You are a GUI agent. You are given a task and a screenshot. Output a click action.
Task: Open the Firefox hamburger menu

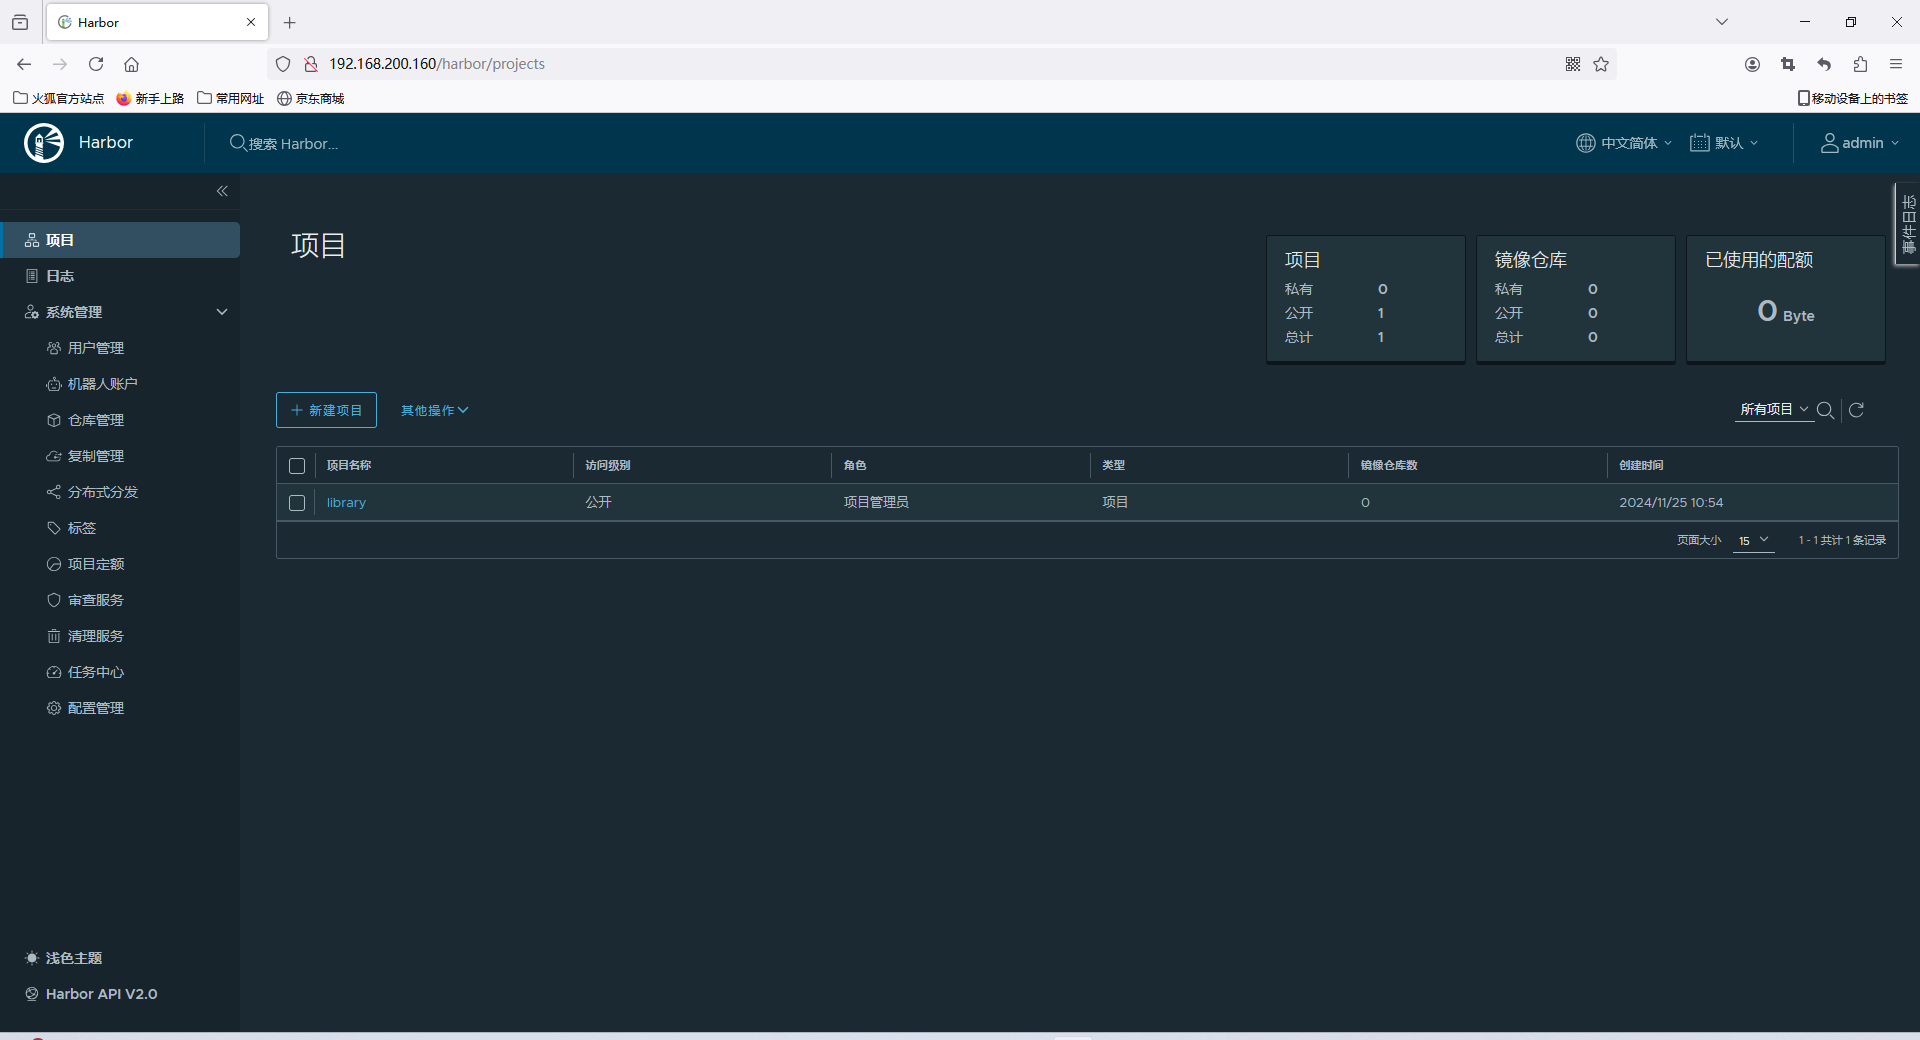1896,64
